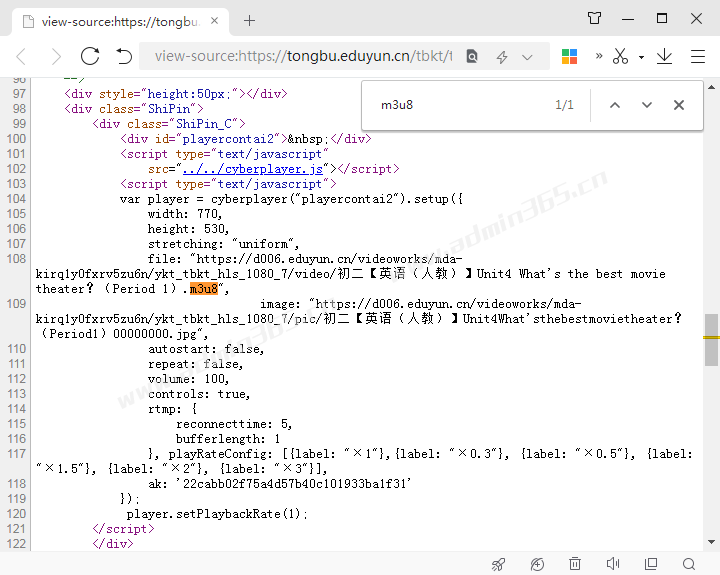Click the scrollbar up arrow

pyautogui.click(x=711, y=87)
